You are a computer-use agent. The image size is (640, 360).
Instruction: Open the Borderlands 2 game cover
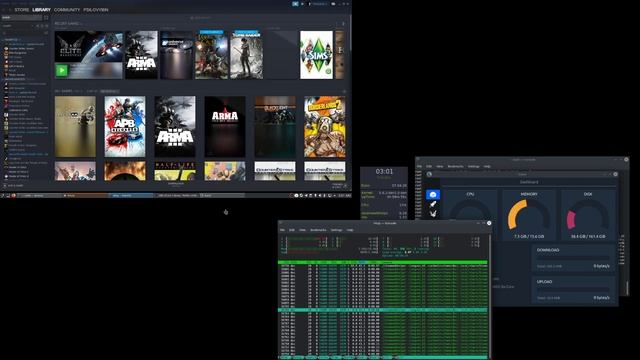pyautogui.click(x=324, y=127)
